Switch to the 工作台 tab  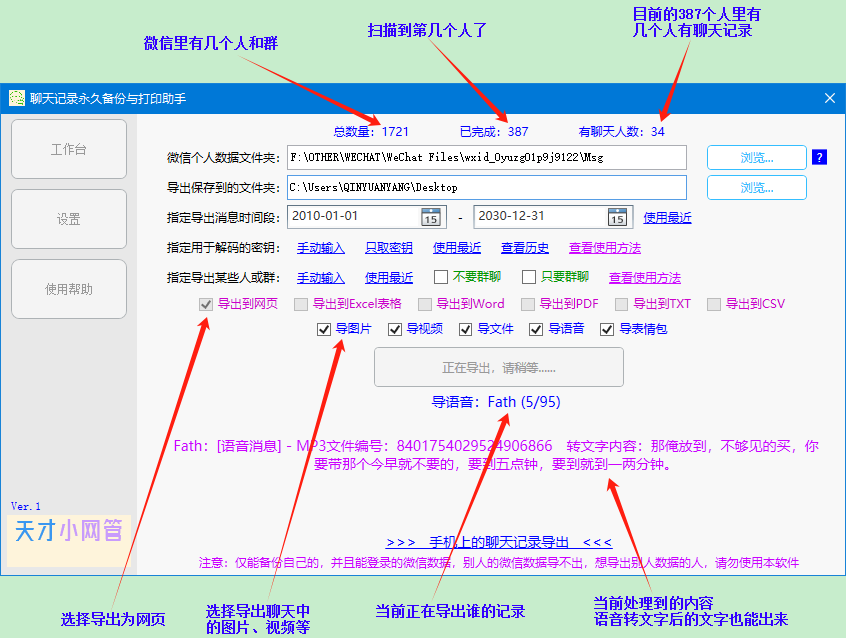coord(68,150)
